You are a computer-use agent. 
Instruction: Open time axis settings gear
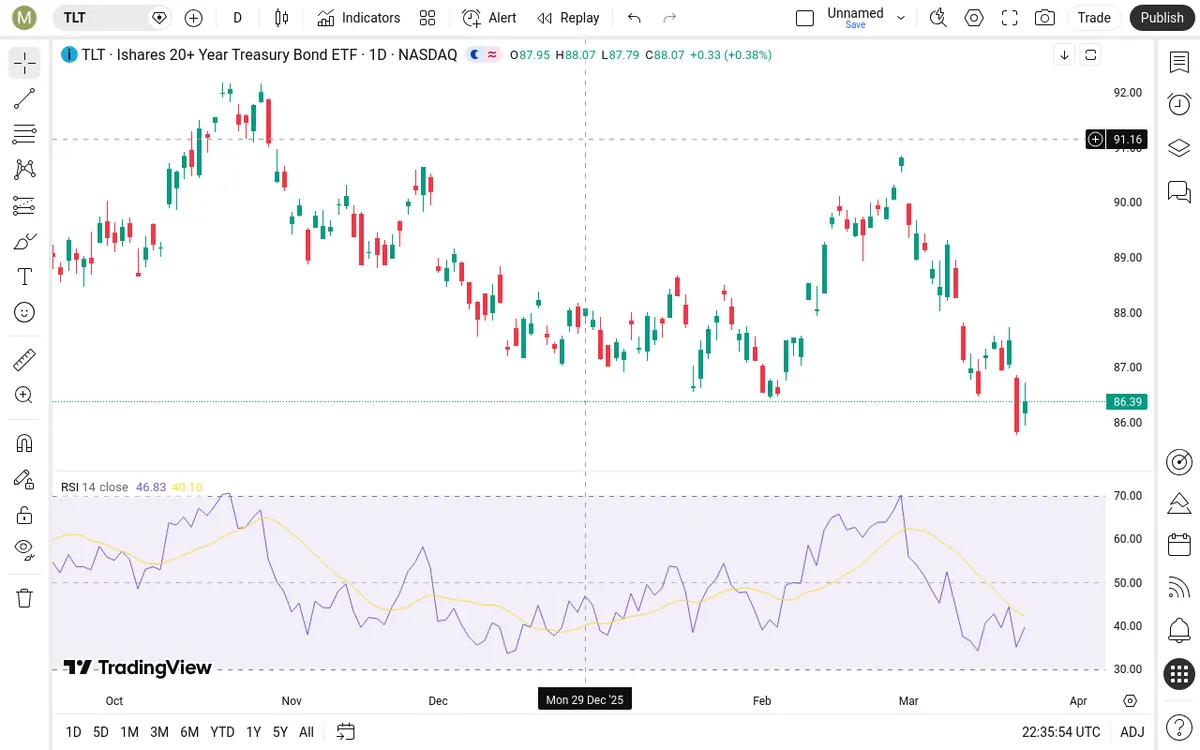click(1130, 701)
